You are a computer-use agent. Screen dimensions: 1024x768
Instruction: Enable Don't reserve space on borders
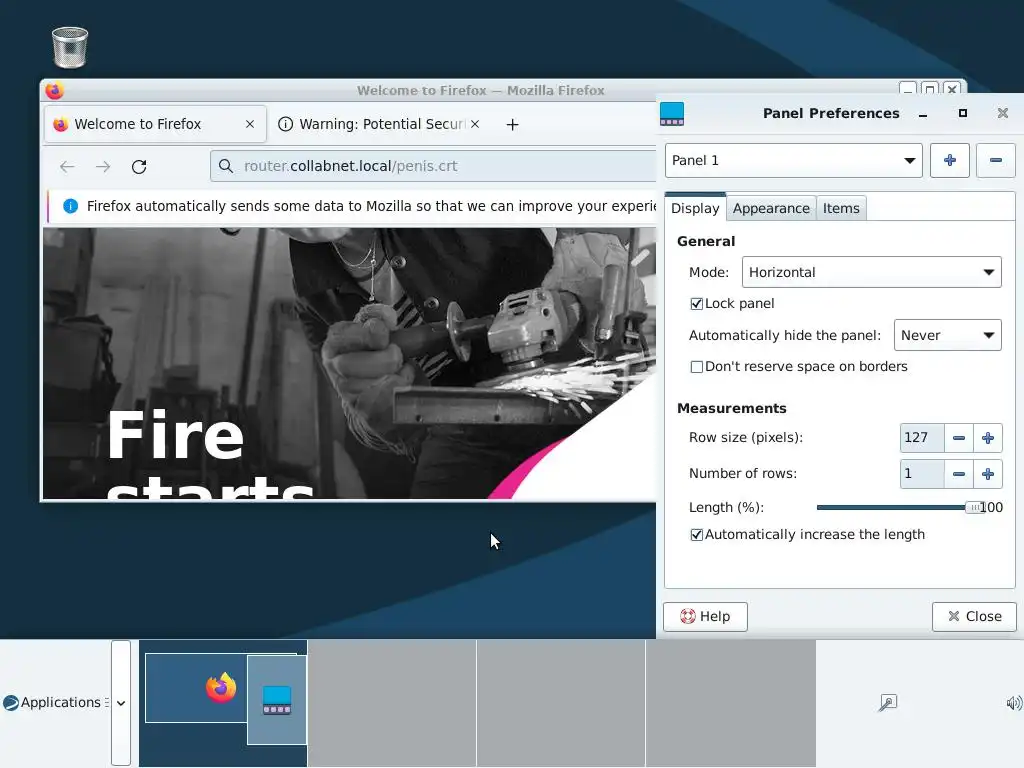pyautogui.click(x=697, y=367)
